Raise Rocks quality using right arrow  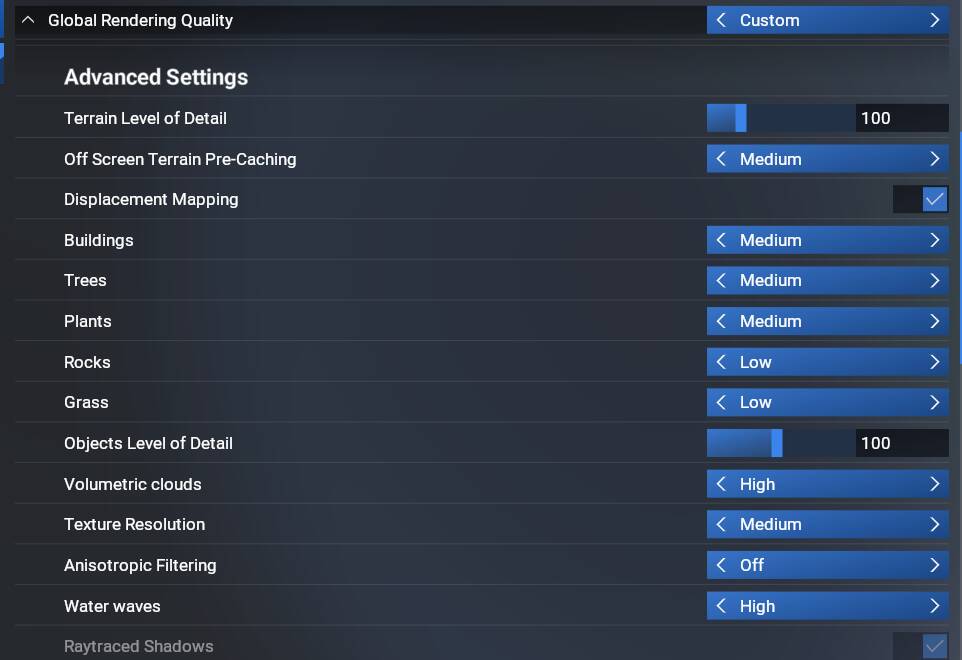point(934,362)
